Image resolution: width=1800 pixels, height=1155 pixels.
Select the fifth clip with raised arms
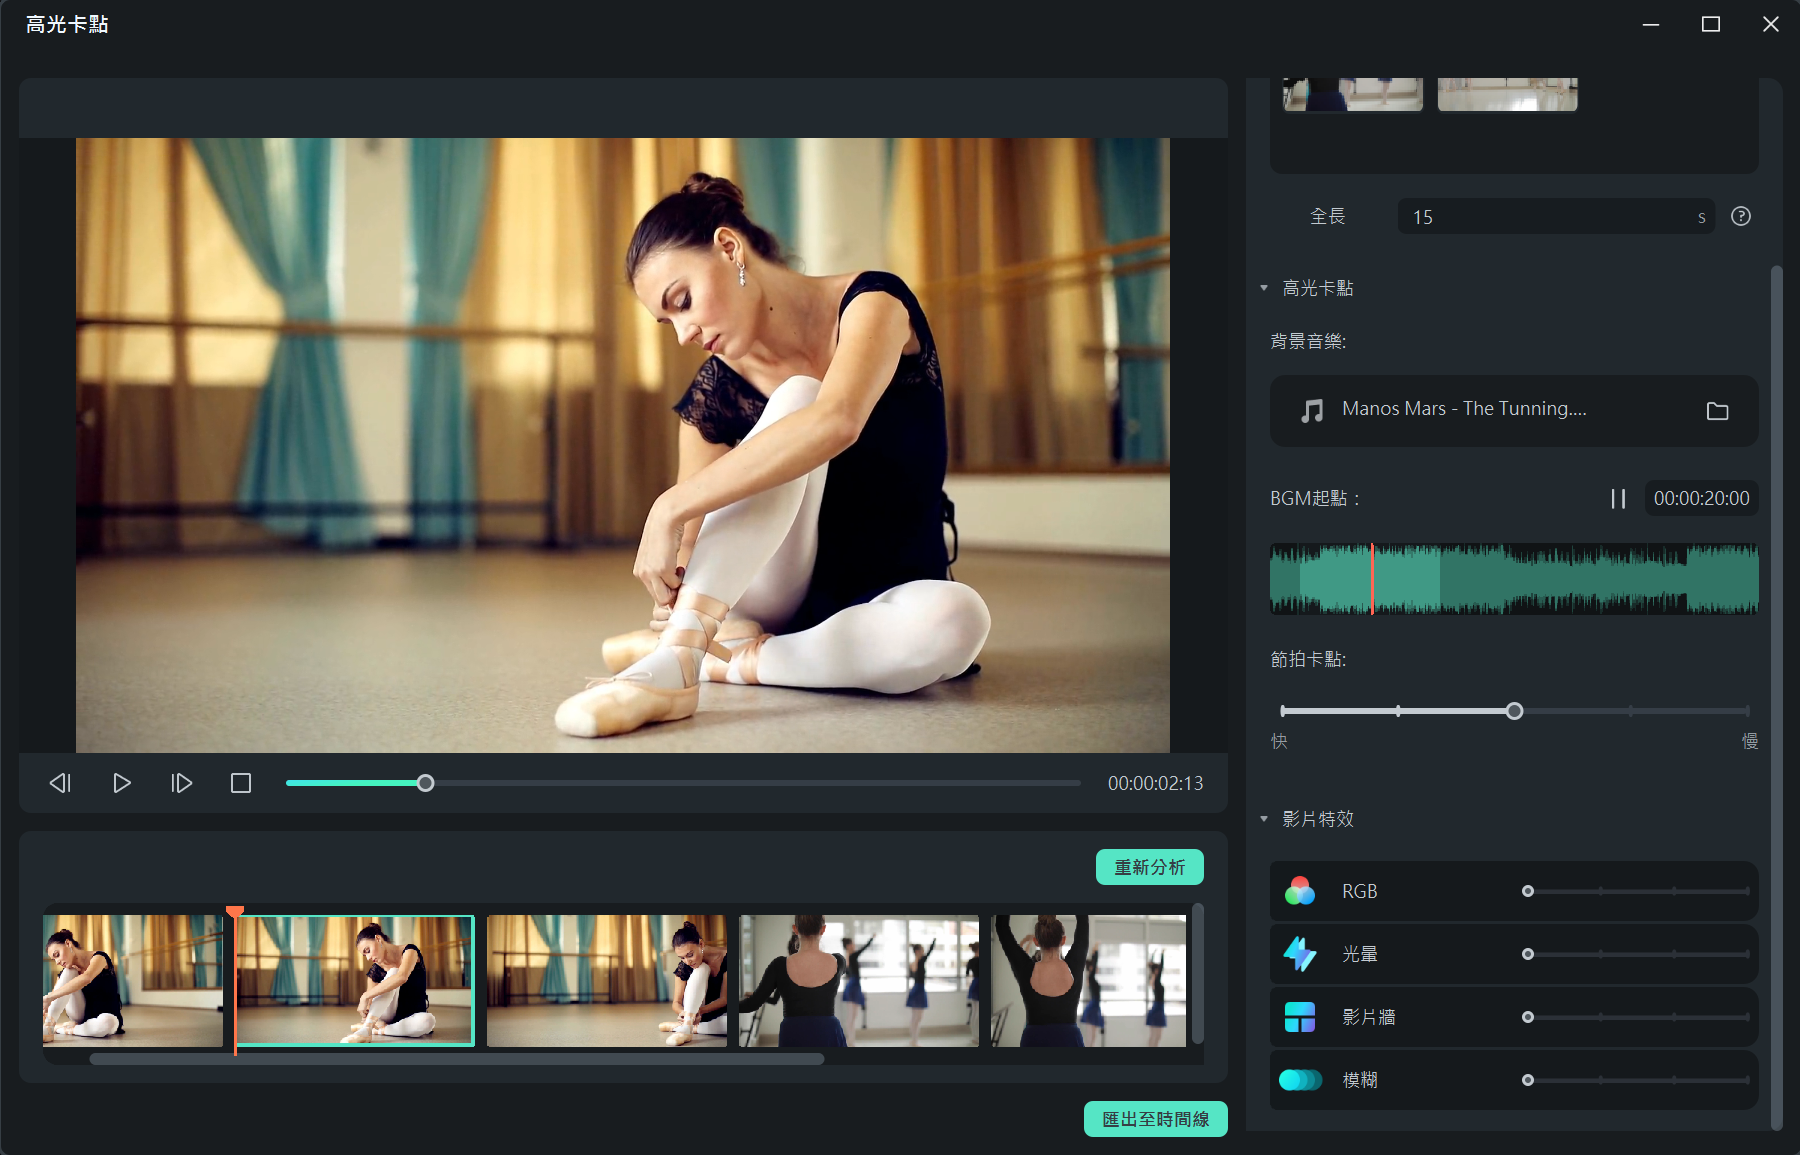pos(1088,981)
